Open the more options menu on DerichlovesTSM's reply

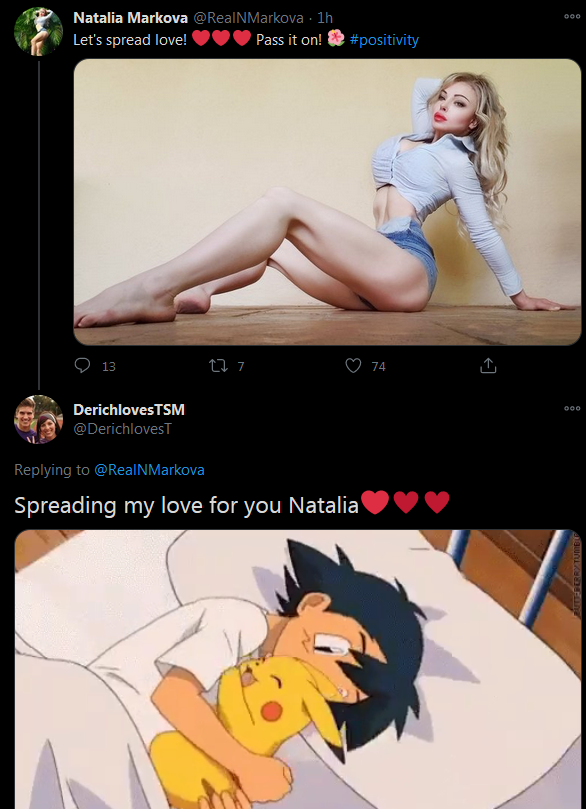(572, 408)
